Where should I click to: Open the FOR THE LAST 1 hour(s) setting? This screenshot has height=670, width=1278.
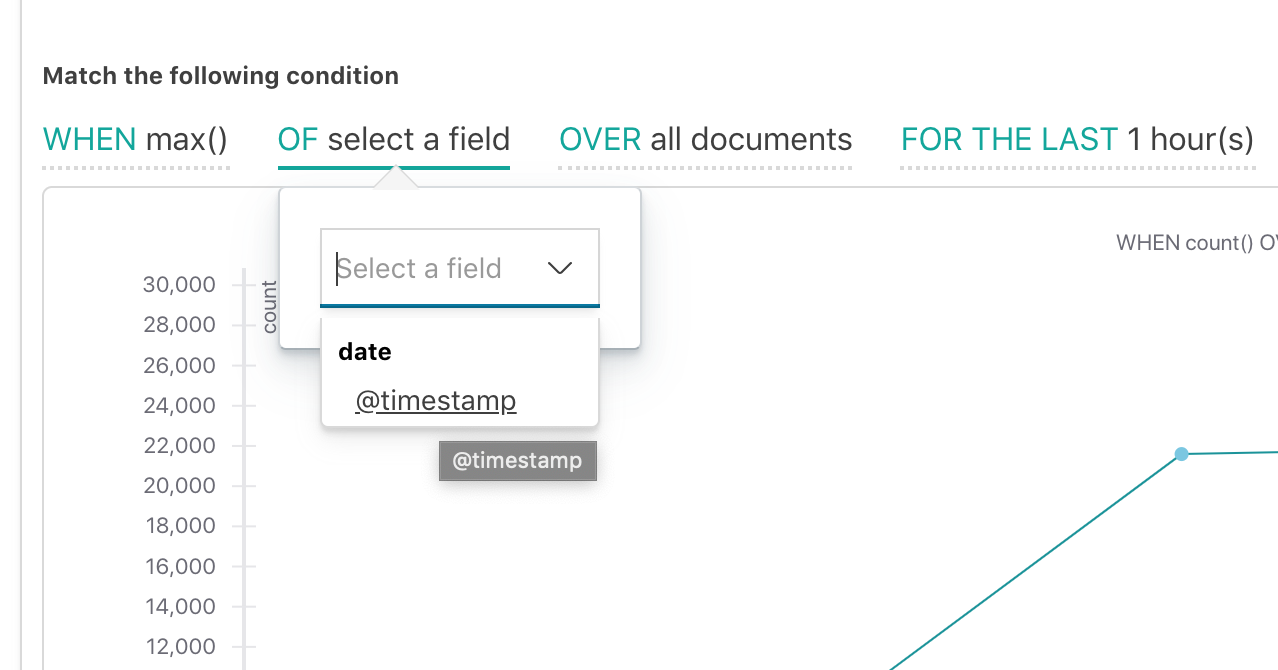(x=1077, y=139)
